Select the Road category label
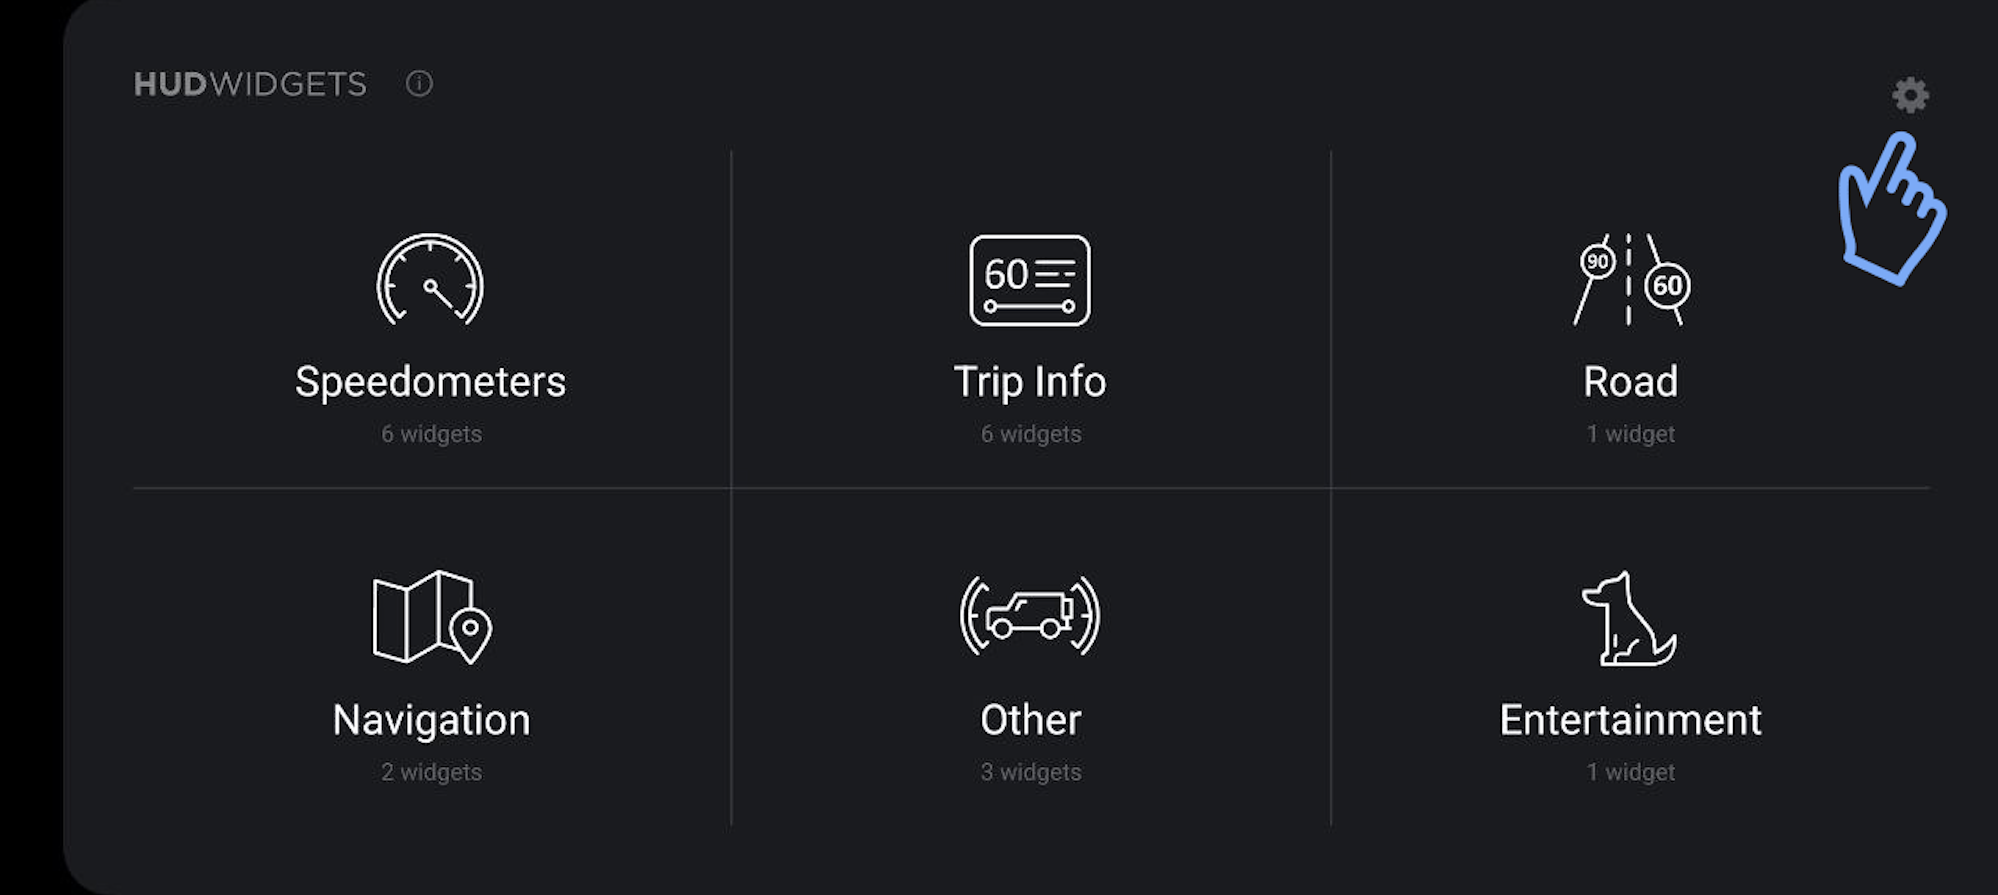This screenshot has width=1998, height=895. [x=1631, y=382]
